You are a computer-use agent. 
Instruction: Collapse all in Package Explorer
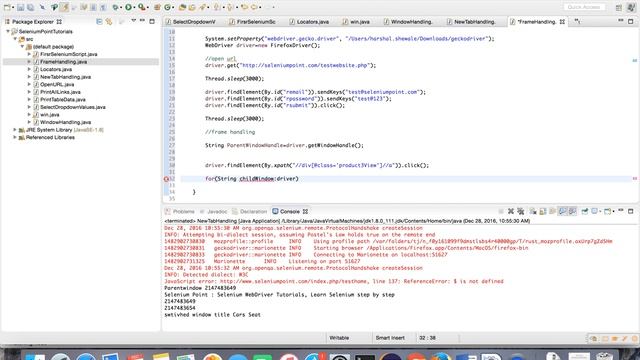pyautogui.click(x=99, y=21)
